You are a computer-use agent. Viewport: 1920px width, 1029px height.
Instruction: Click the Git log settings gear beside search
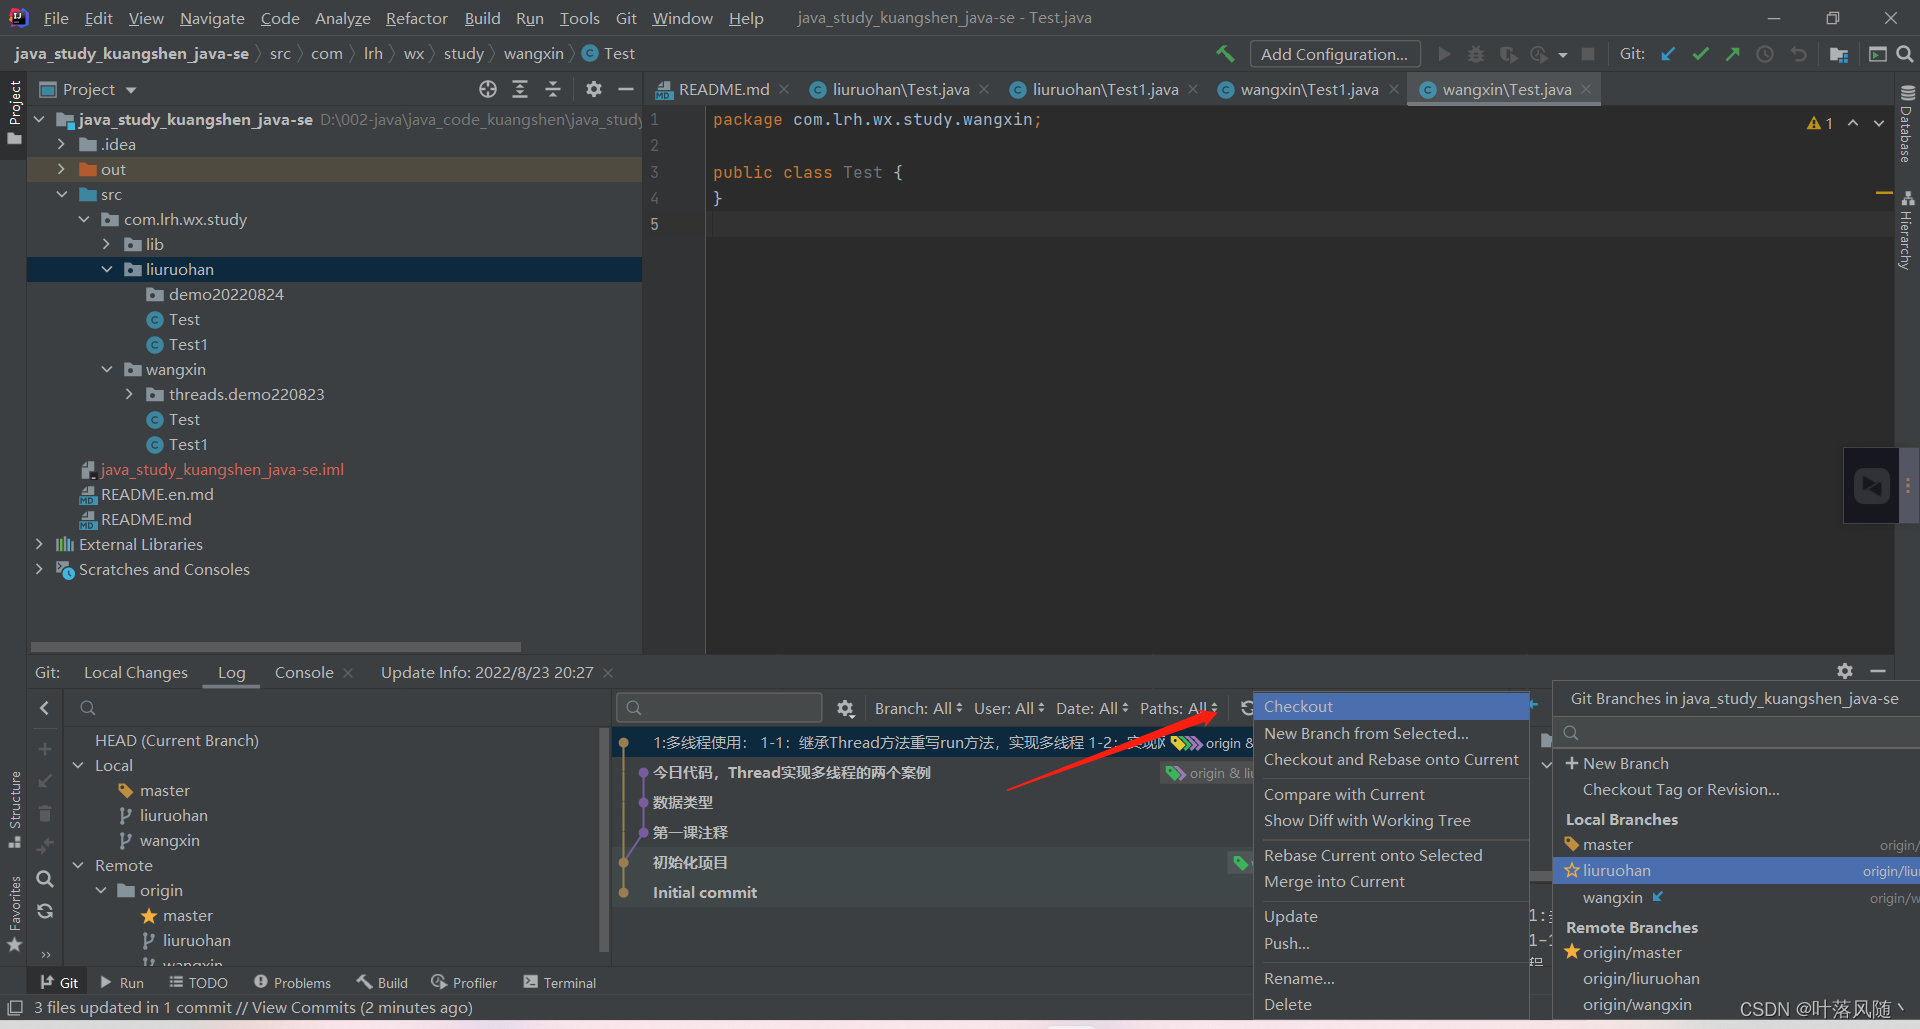point(845,708)
